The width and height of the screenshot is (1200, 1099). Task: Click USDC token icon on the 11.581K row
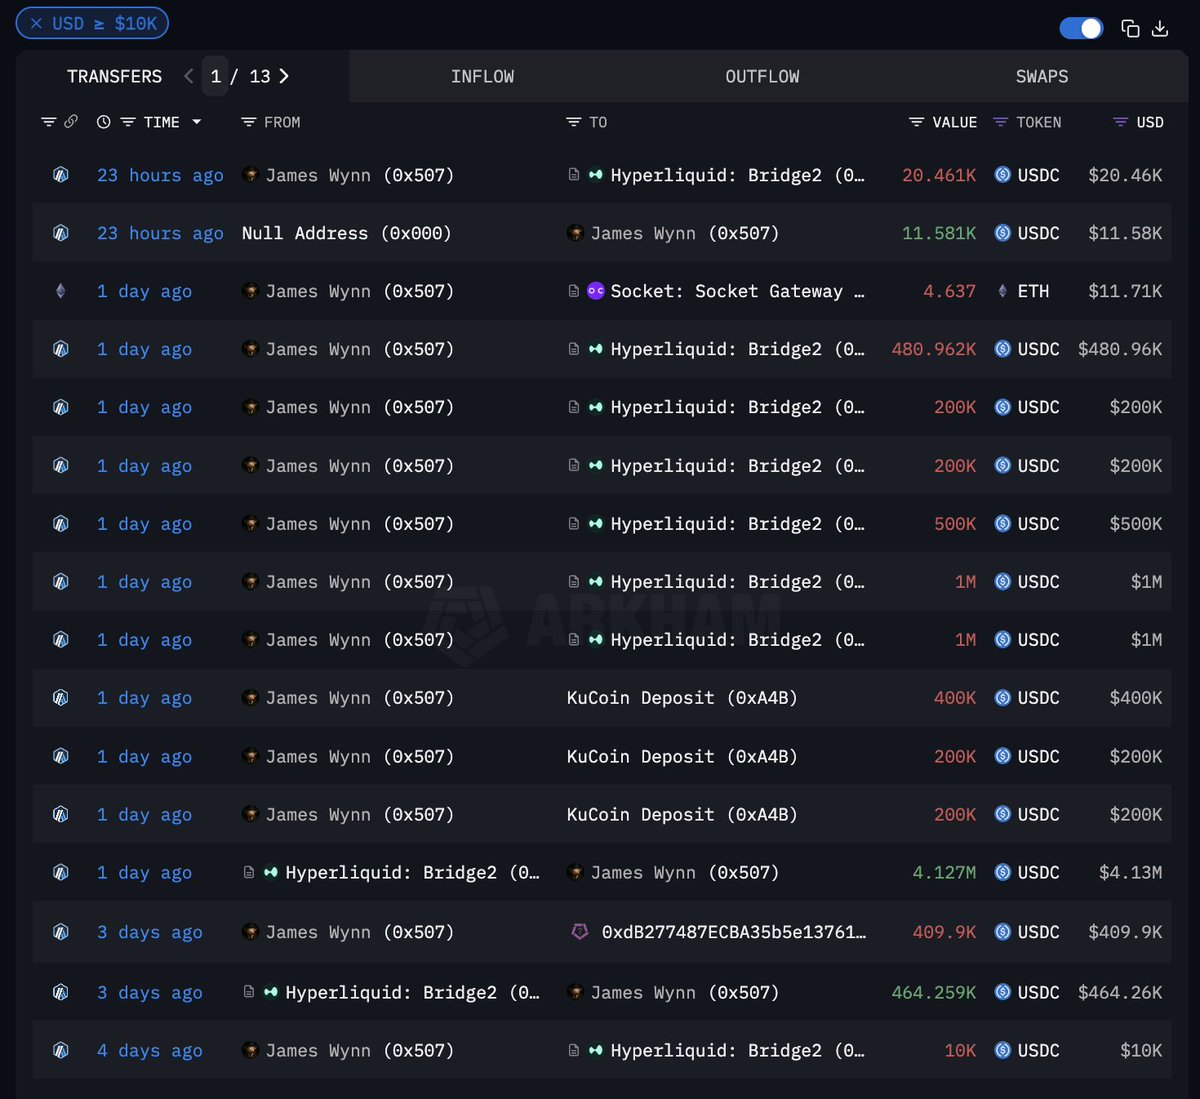coord(1002,233)
